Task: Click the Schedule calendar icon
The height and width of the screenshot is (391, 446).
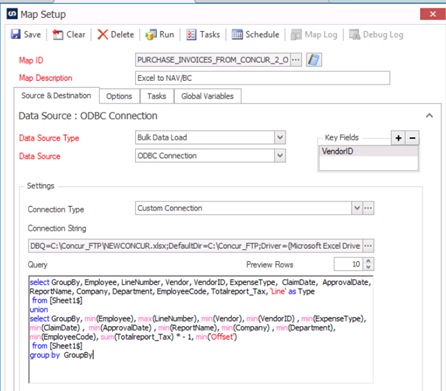Action: coord(237,34)
